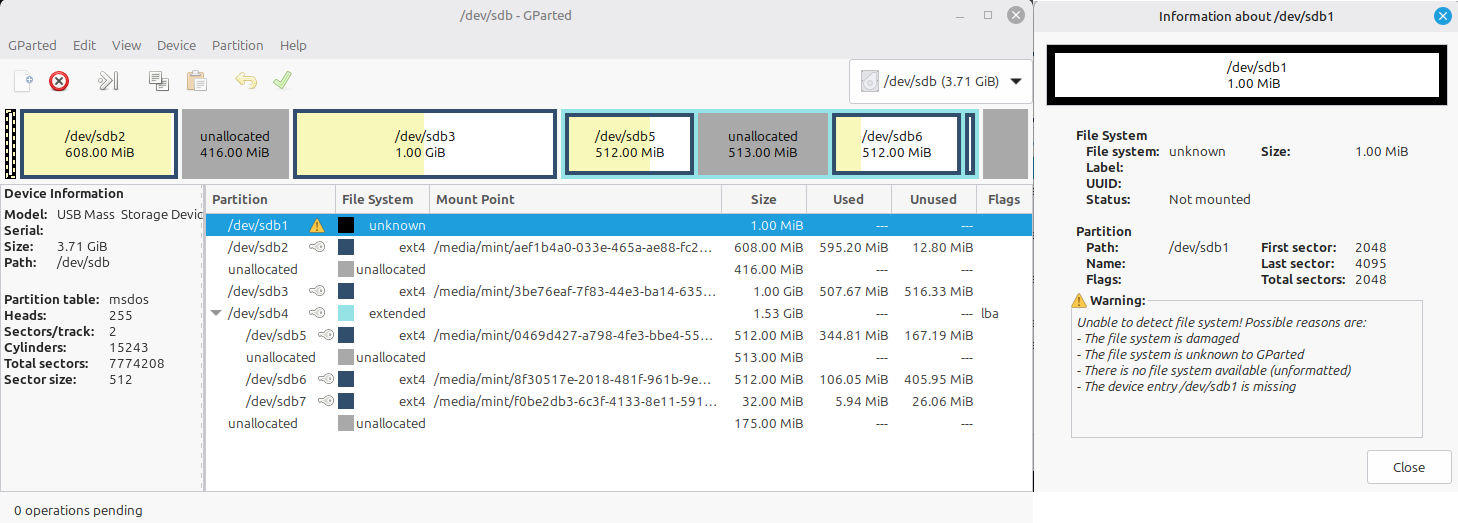Select the /dev/sdb3 block in disk map
Image resolution: width=1458 pixels, height=523 pixels.
(424, 144)
